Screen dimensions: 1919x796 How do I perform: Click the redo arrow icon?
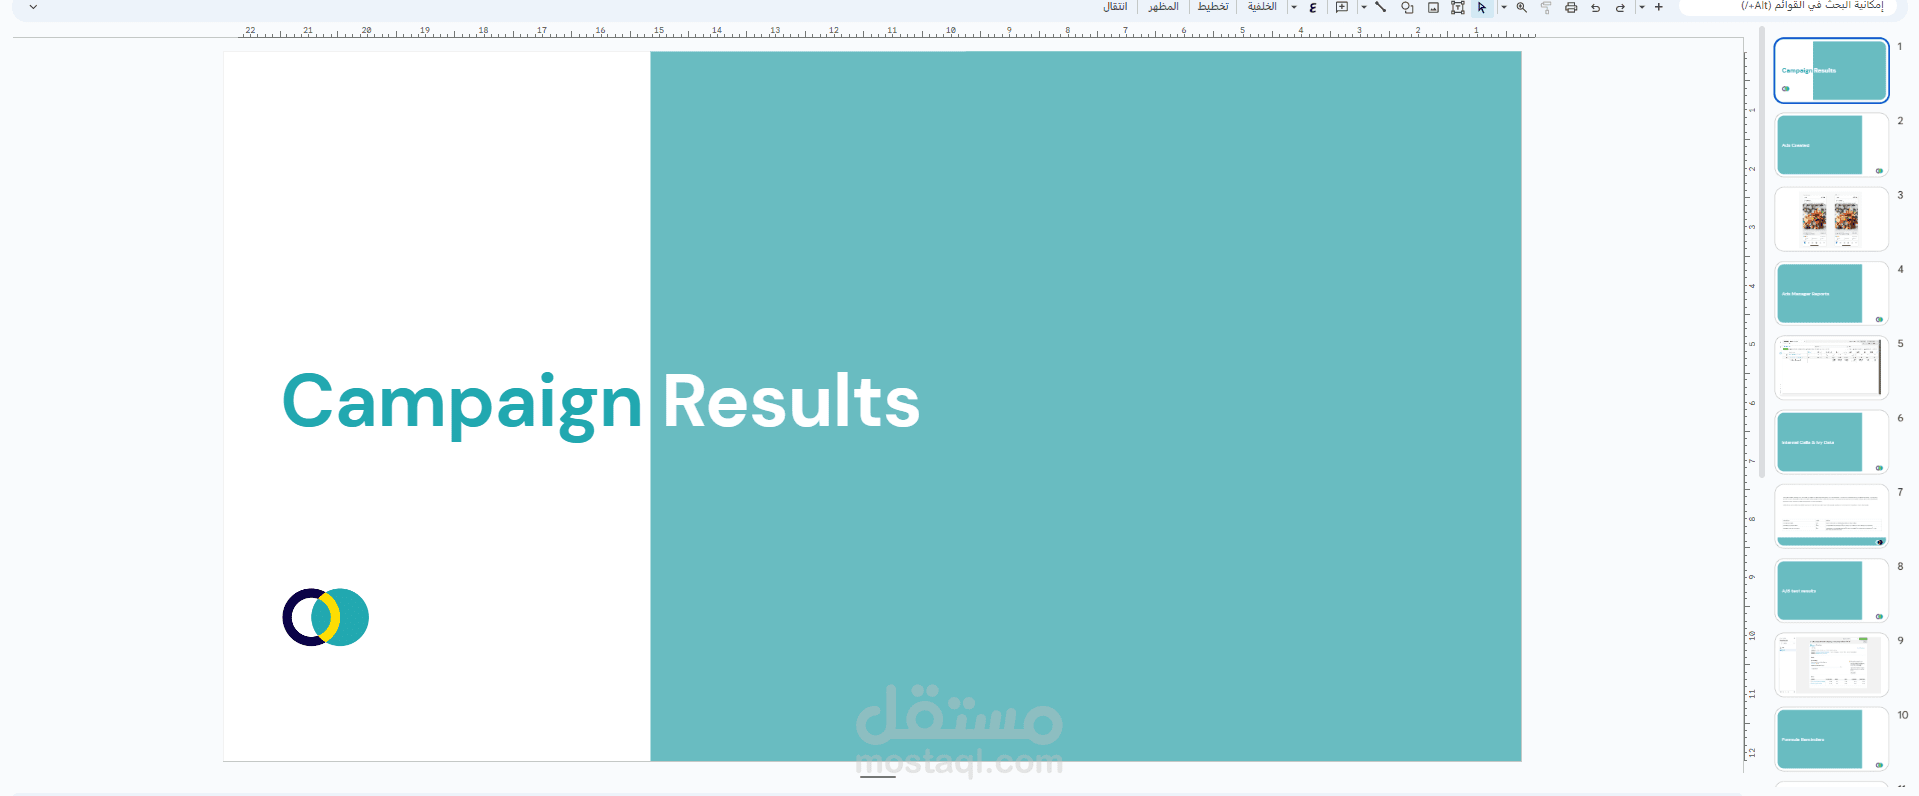point(1620,7)
